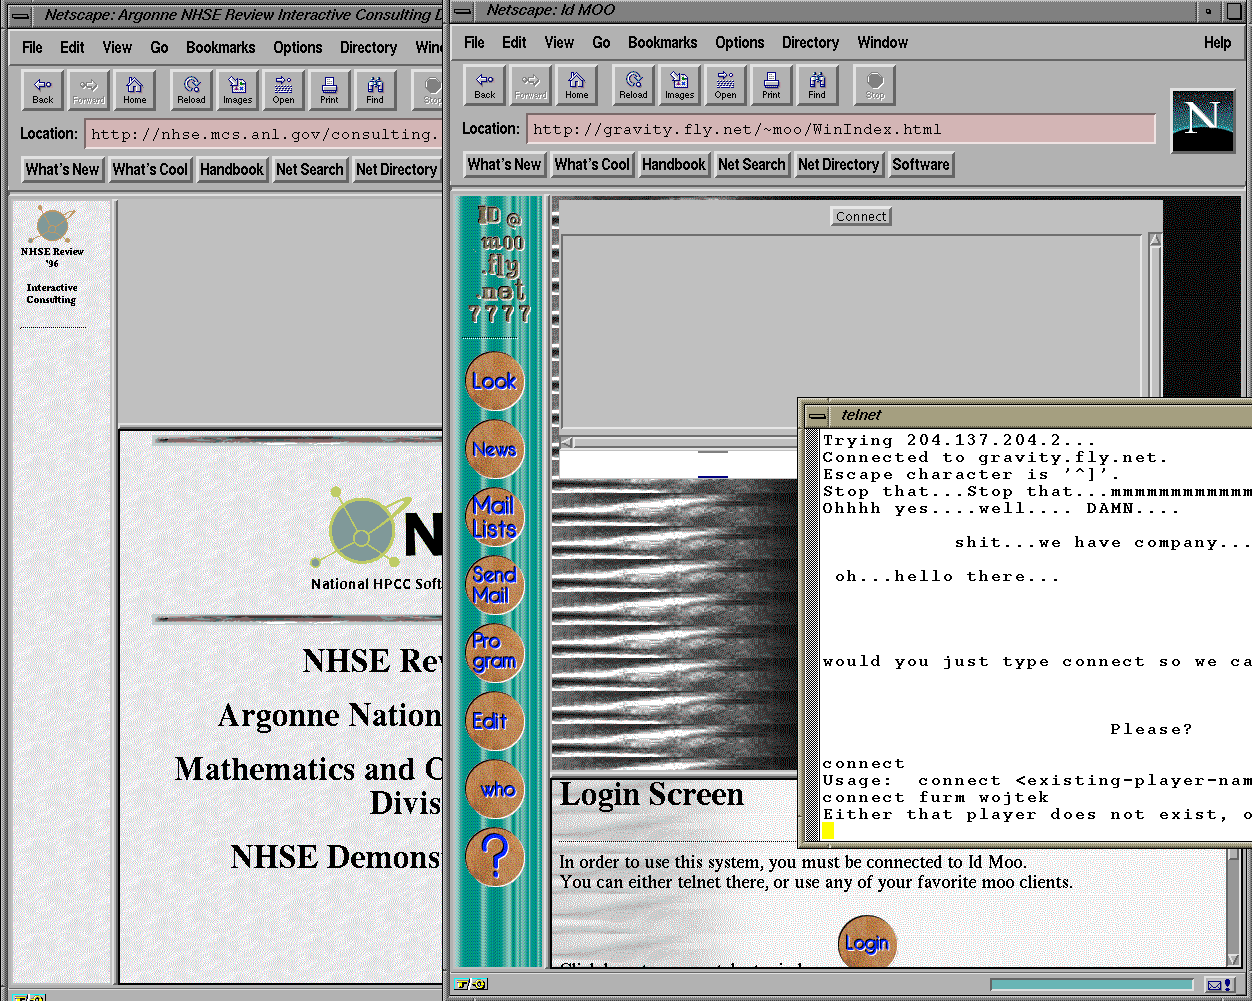Click the who round sidebar button
This screenshot has height=1001, width=1252.
(x=494, y=789)
